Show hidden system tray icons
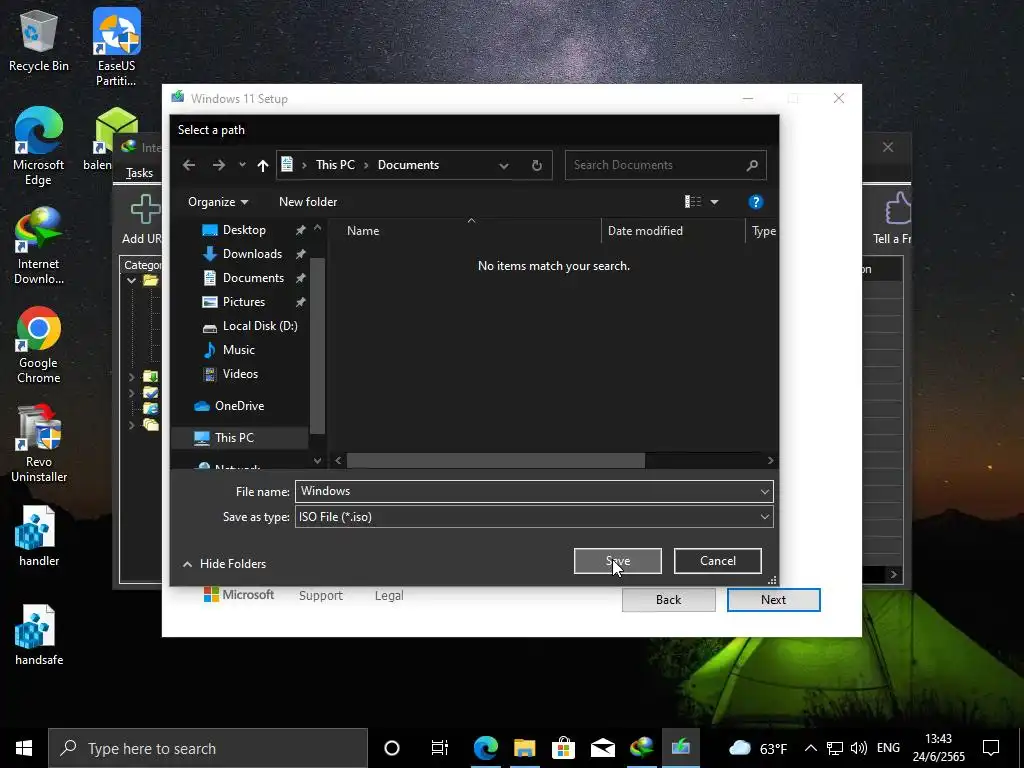The image size is (1024, 768). point(810,748)
